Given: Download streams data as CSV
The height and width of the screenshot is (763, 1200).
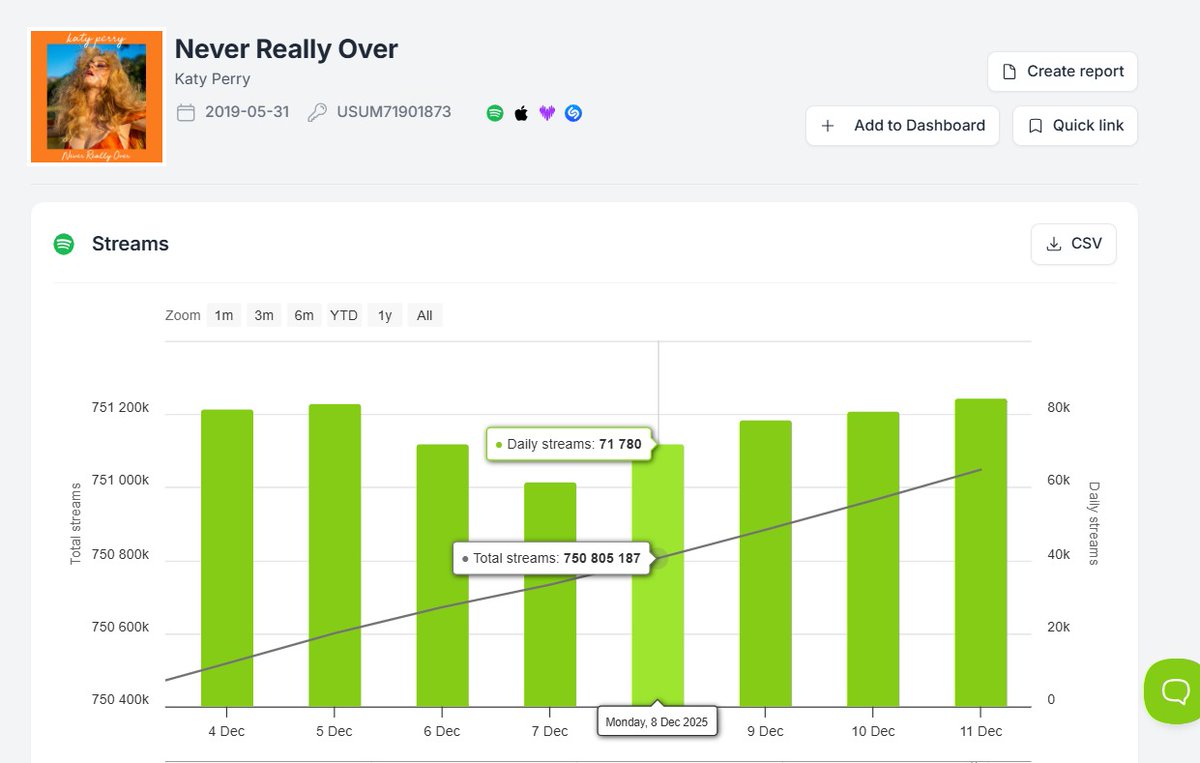Looking at the screenshot, I should 1074,243.
